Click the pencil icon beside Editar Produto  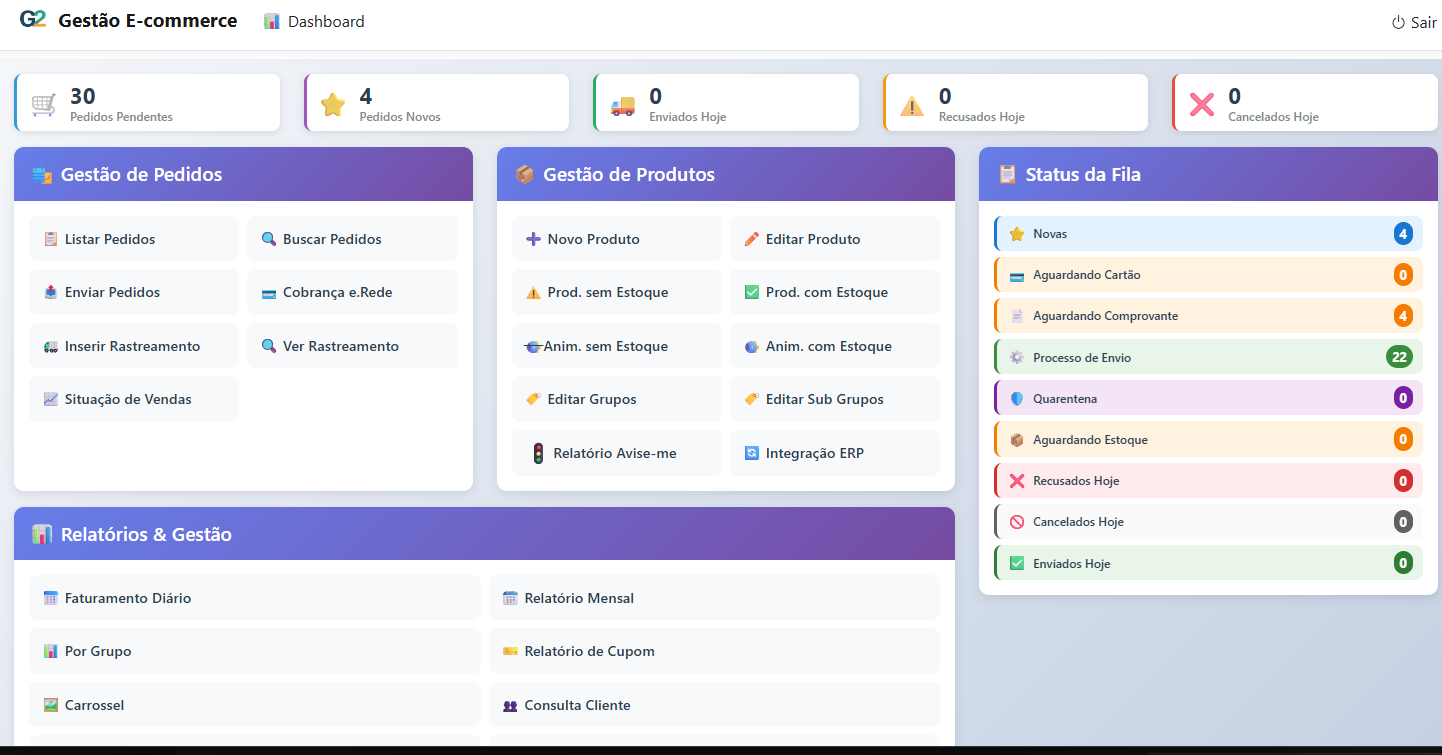point(752,239)
